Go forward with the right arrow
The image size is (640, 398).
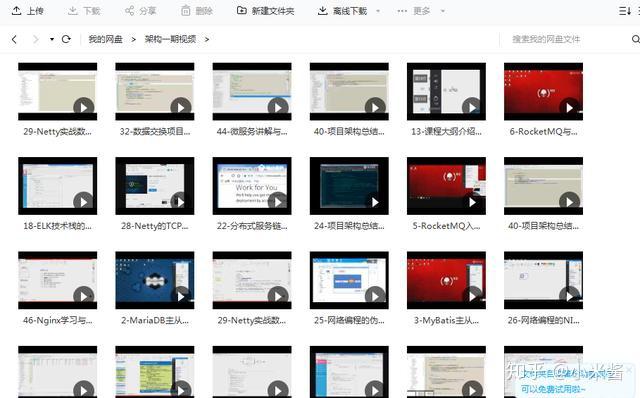[36, 39]
